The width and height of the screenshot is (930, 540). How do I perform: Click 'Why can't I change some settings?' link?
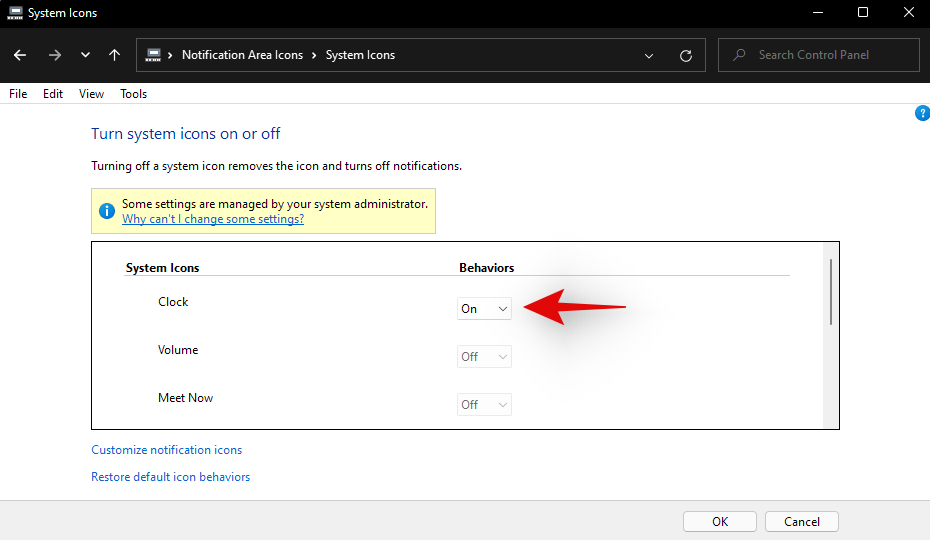(x=212, y=218)
